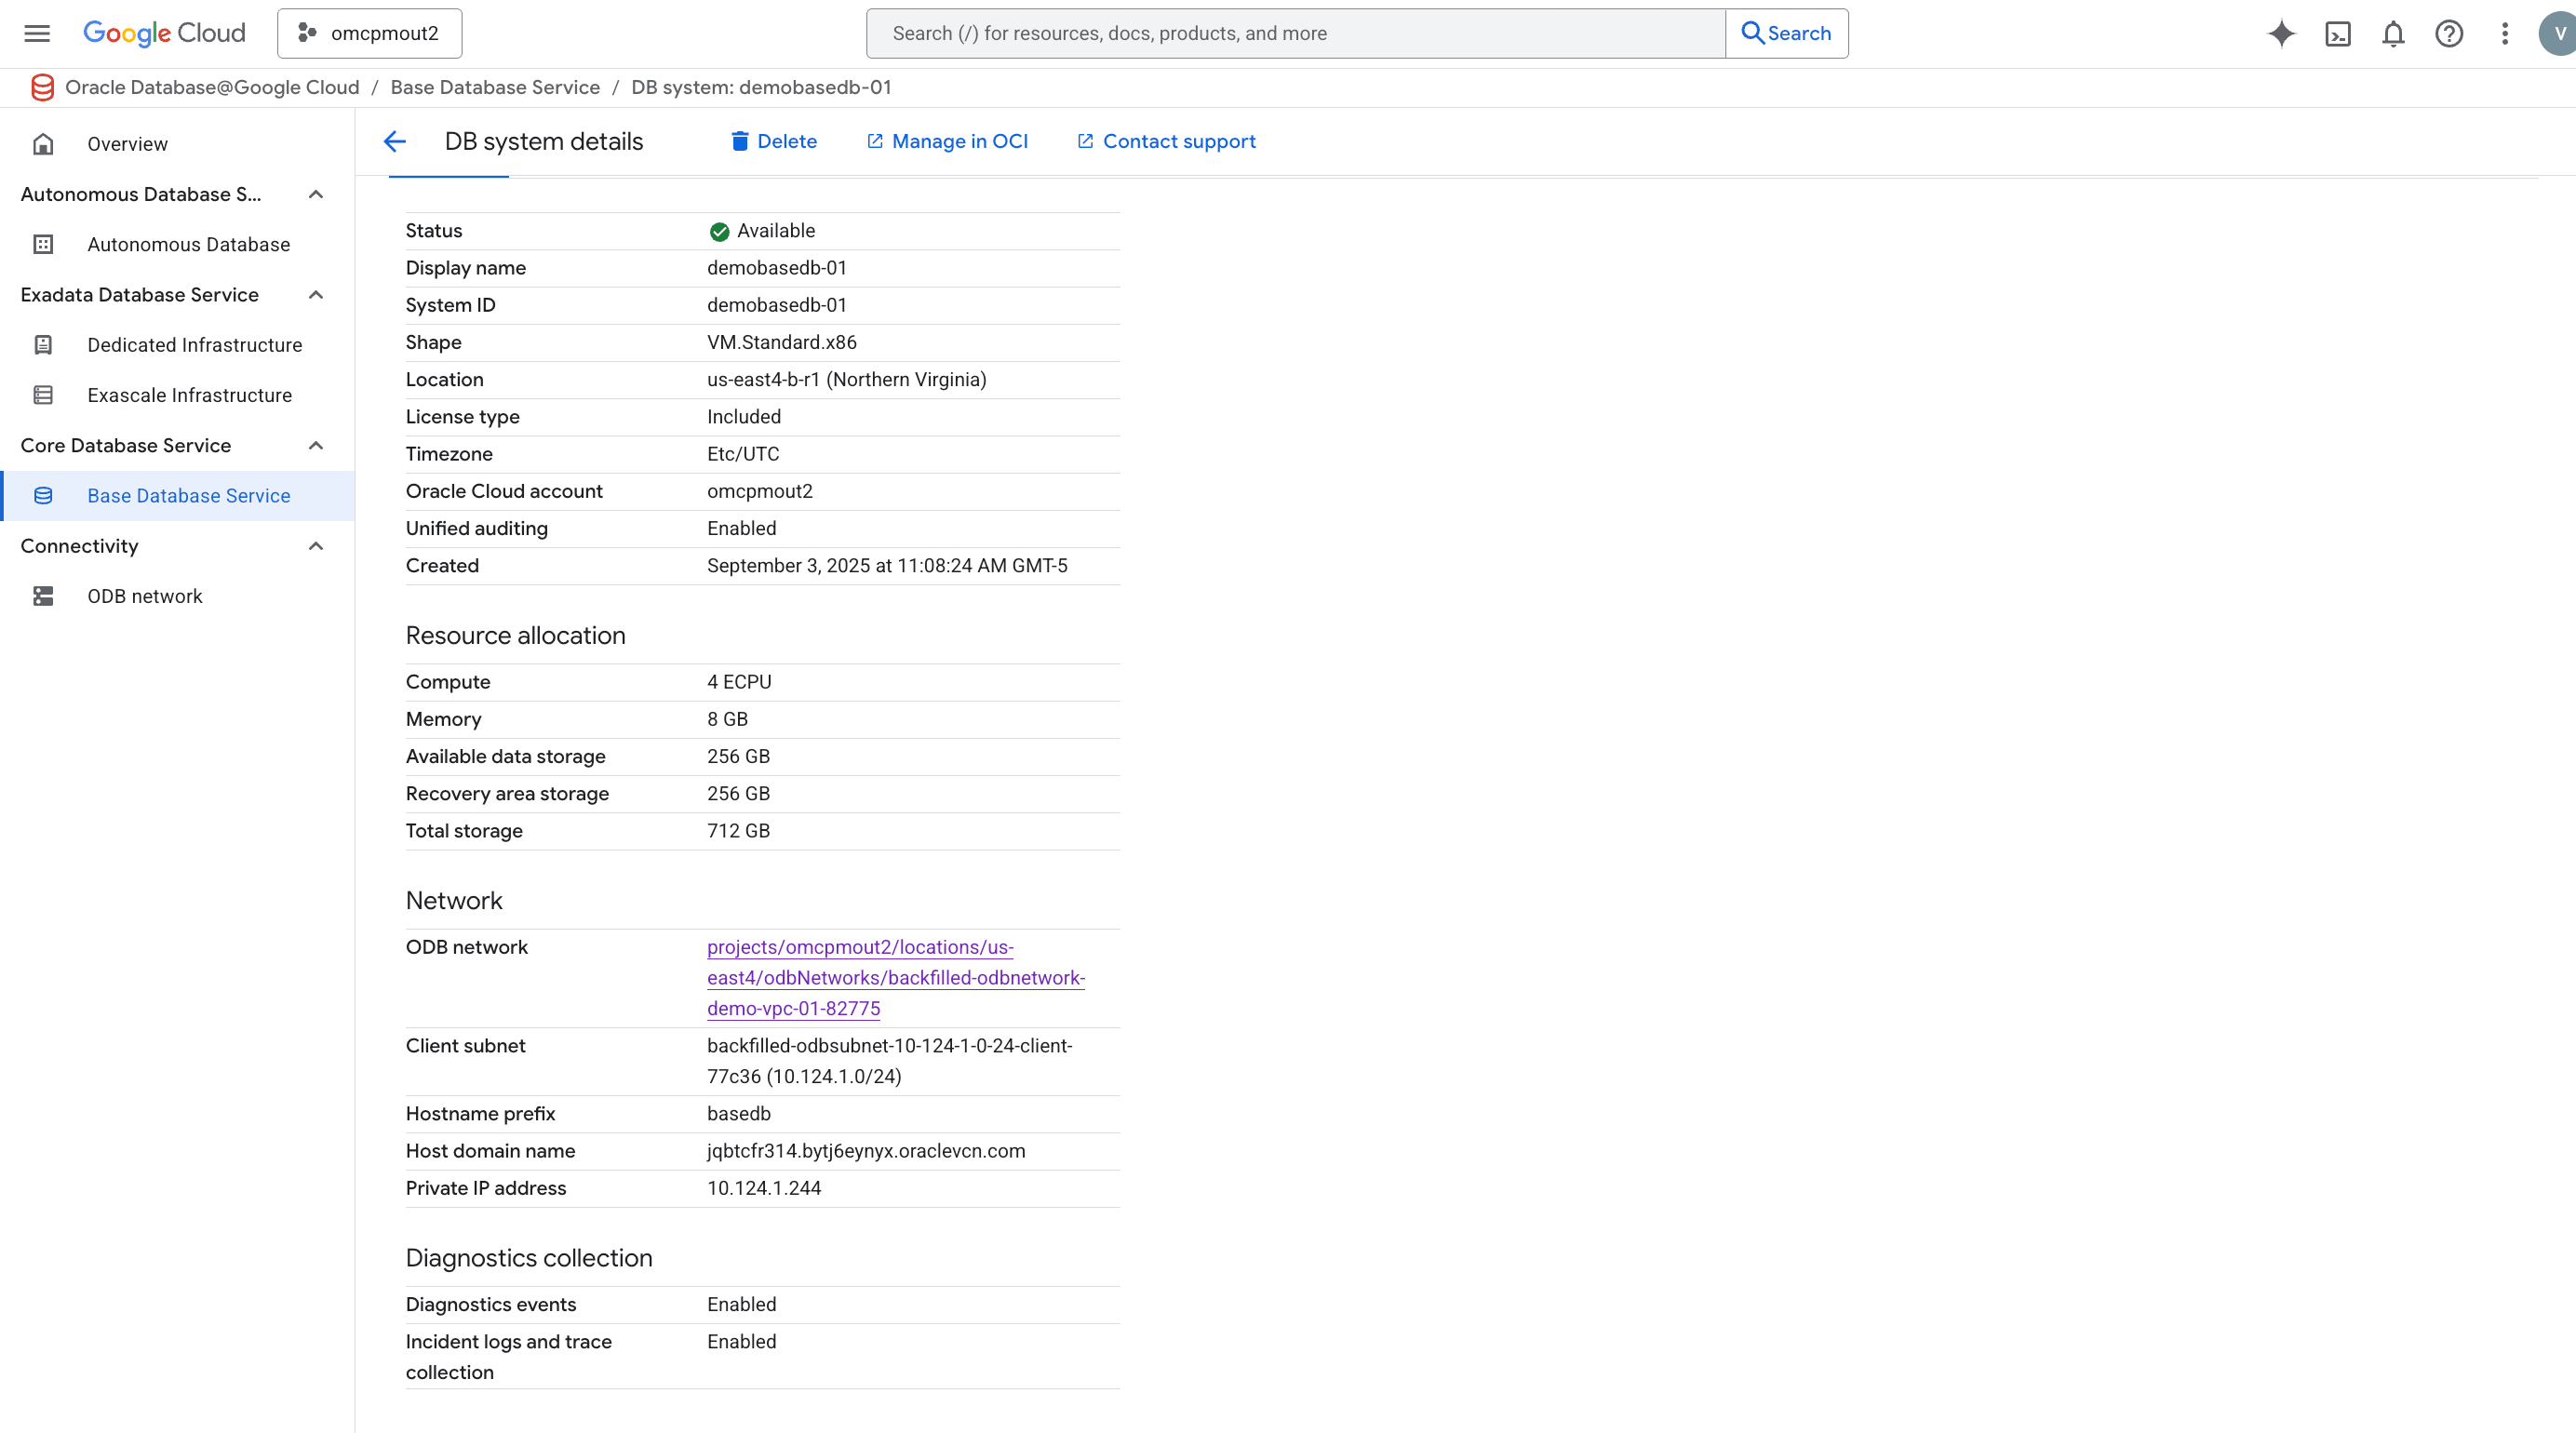
Task: Collapse the Core Database Service section
Action: point(316,445)
